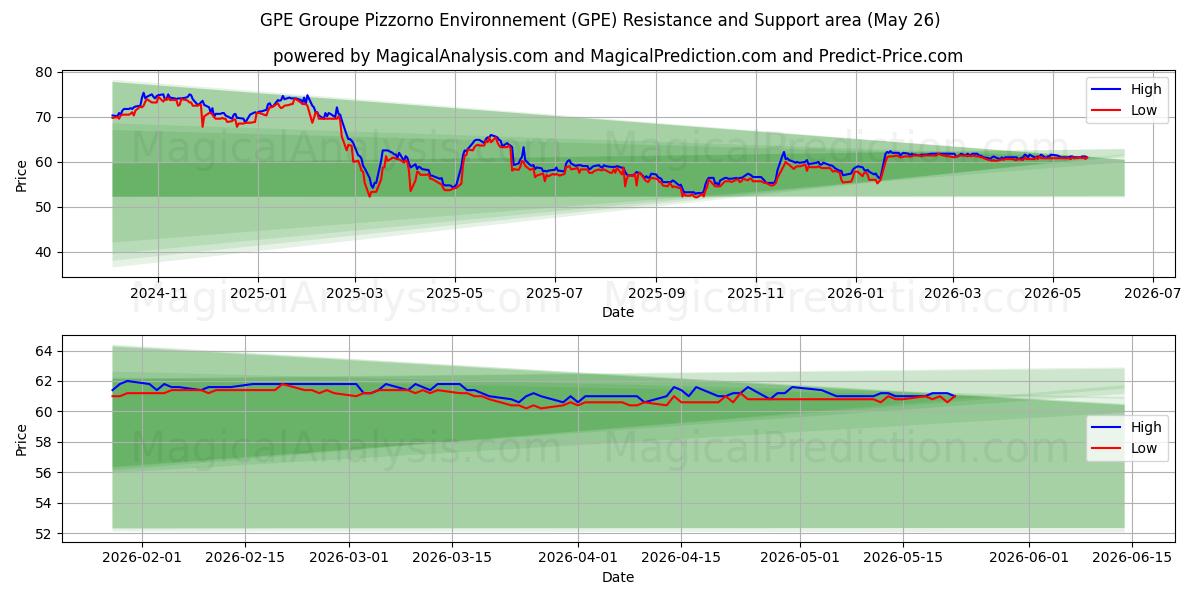Click the '2025-07' x-axis tick label
1200x600 pixels.
[555, 294]
